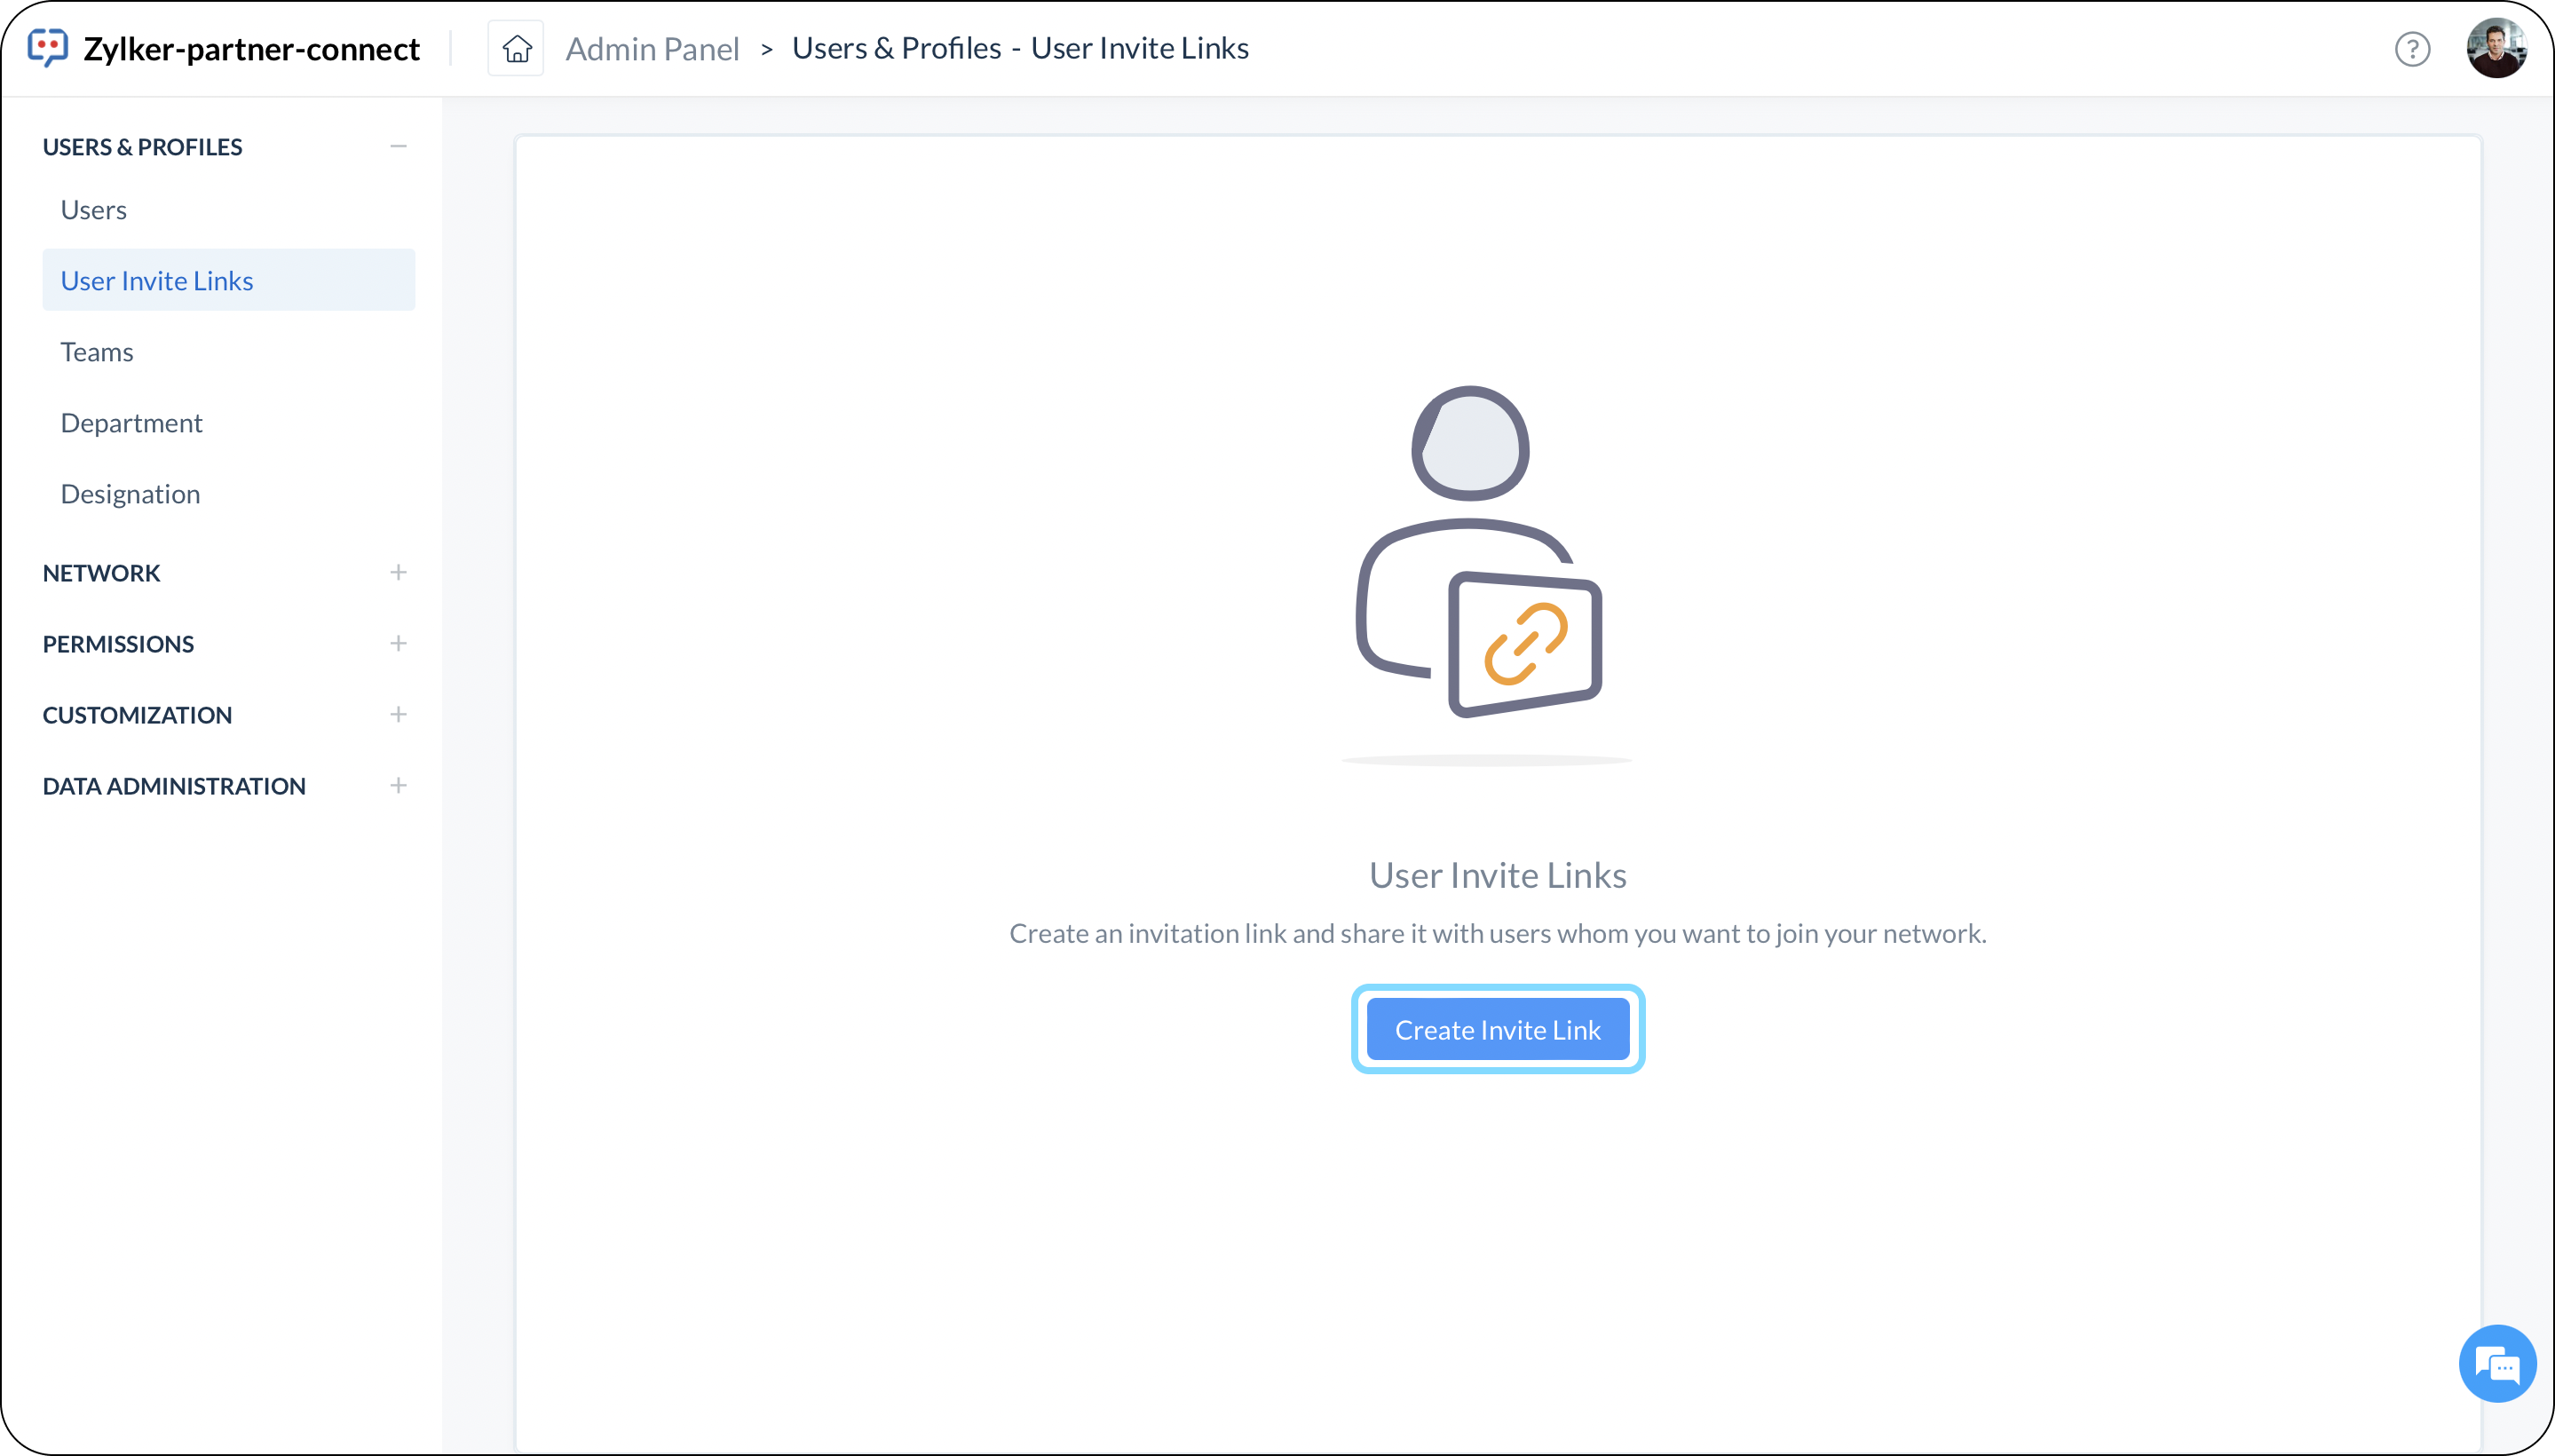Open the chat support bubble icon

coord(2497,1364)
